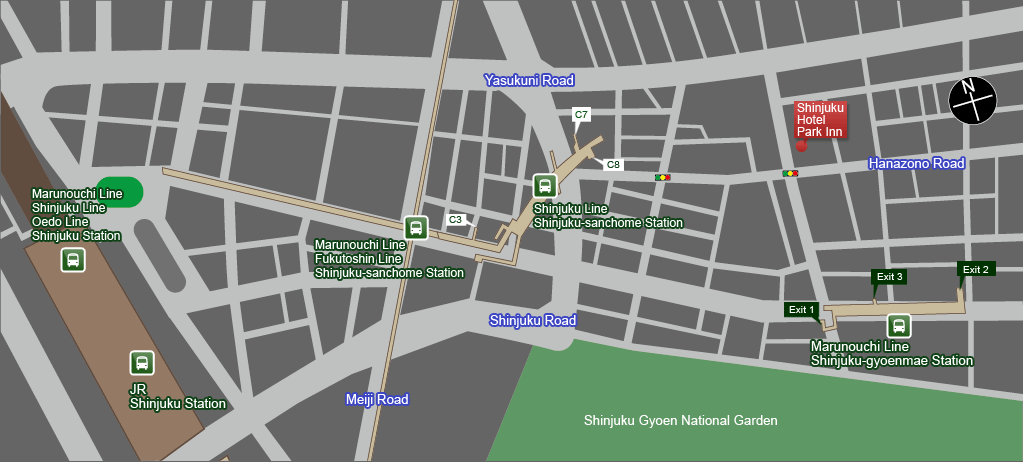
Task: Click the Exit 2 label
Action: tap(975, 269)
